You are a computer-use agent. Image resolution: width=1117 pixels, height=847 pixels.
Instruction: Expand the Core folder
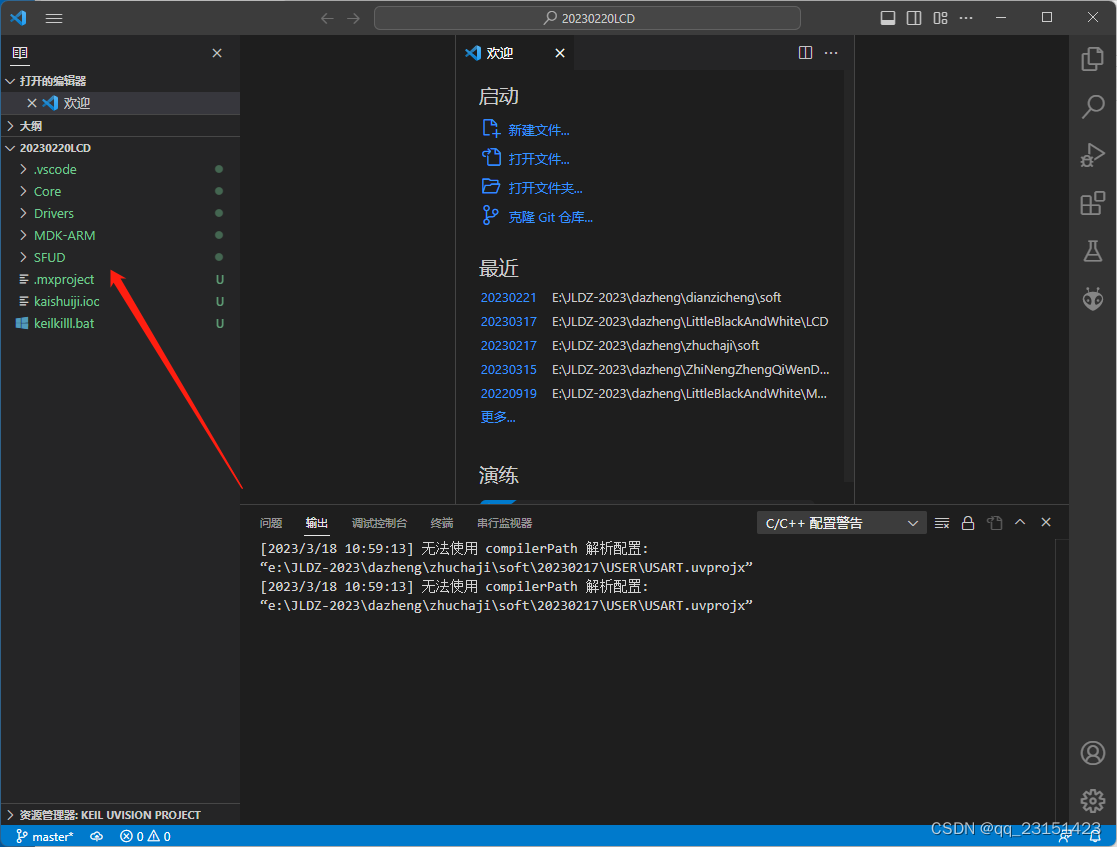tap(120, 192)
